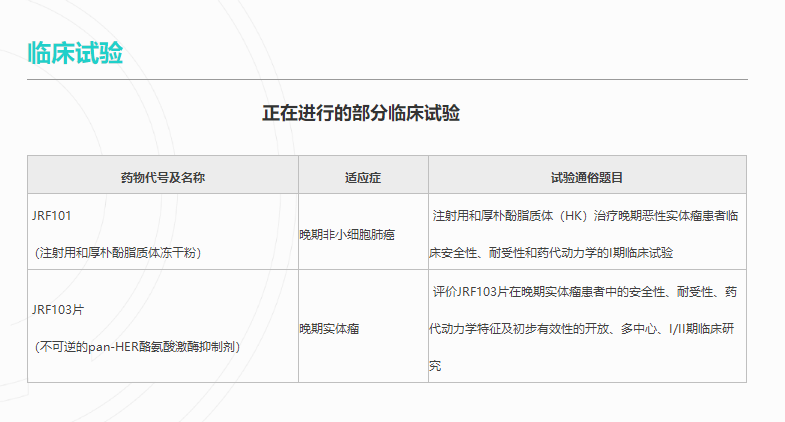The width and height of the screenshot is (785, 422).
Task: Click the line 床安全性、耐受性和药代动力学的I期临床试验
Action: [x=551, y=253]
